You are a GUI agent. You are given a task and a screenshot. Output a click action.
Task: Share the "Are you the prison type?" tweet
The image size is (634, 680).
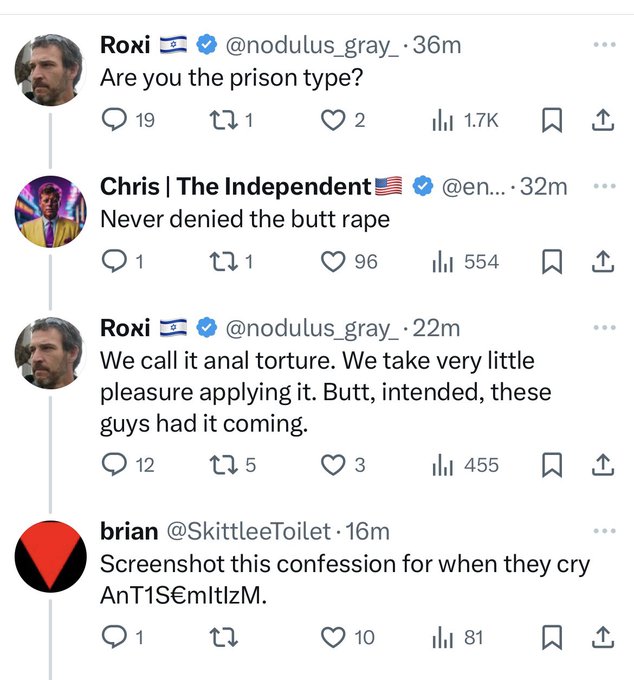coord(602,121)
